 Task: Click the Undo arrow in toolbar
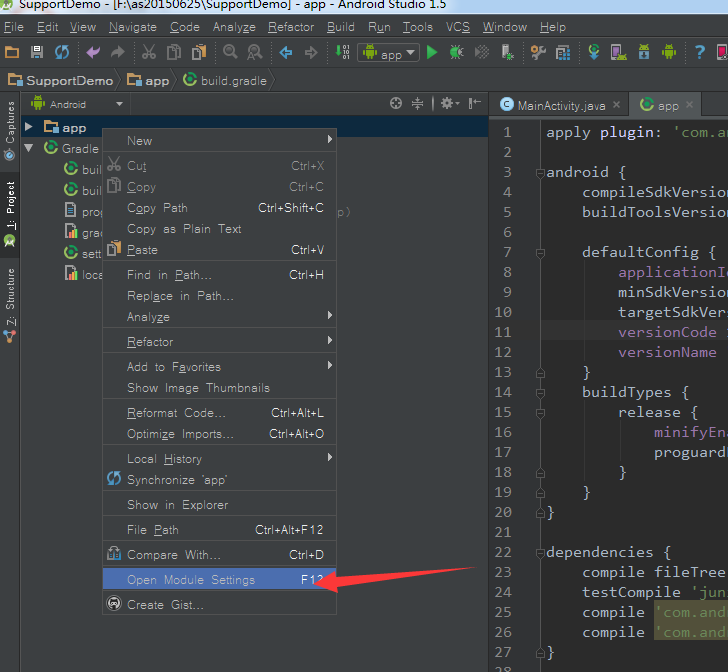(x=93, y=53)
